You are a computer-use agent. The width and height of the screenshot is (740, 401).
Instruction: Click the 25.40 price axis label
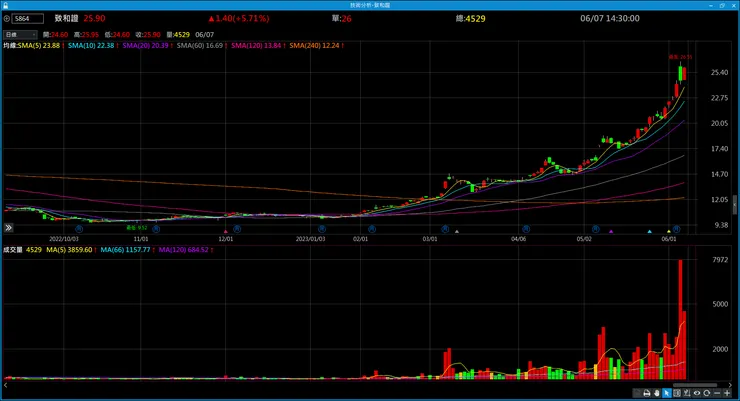pyautogui.click(x=719, y=72)
